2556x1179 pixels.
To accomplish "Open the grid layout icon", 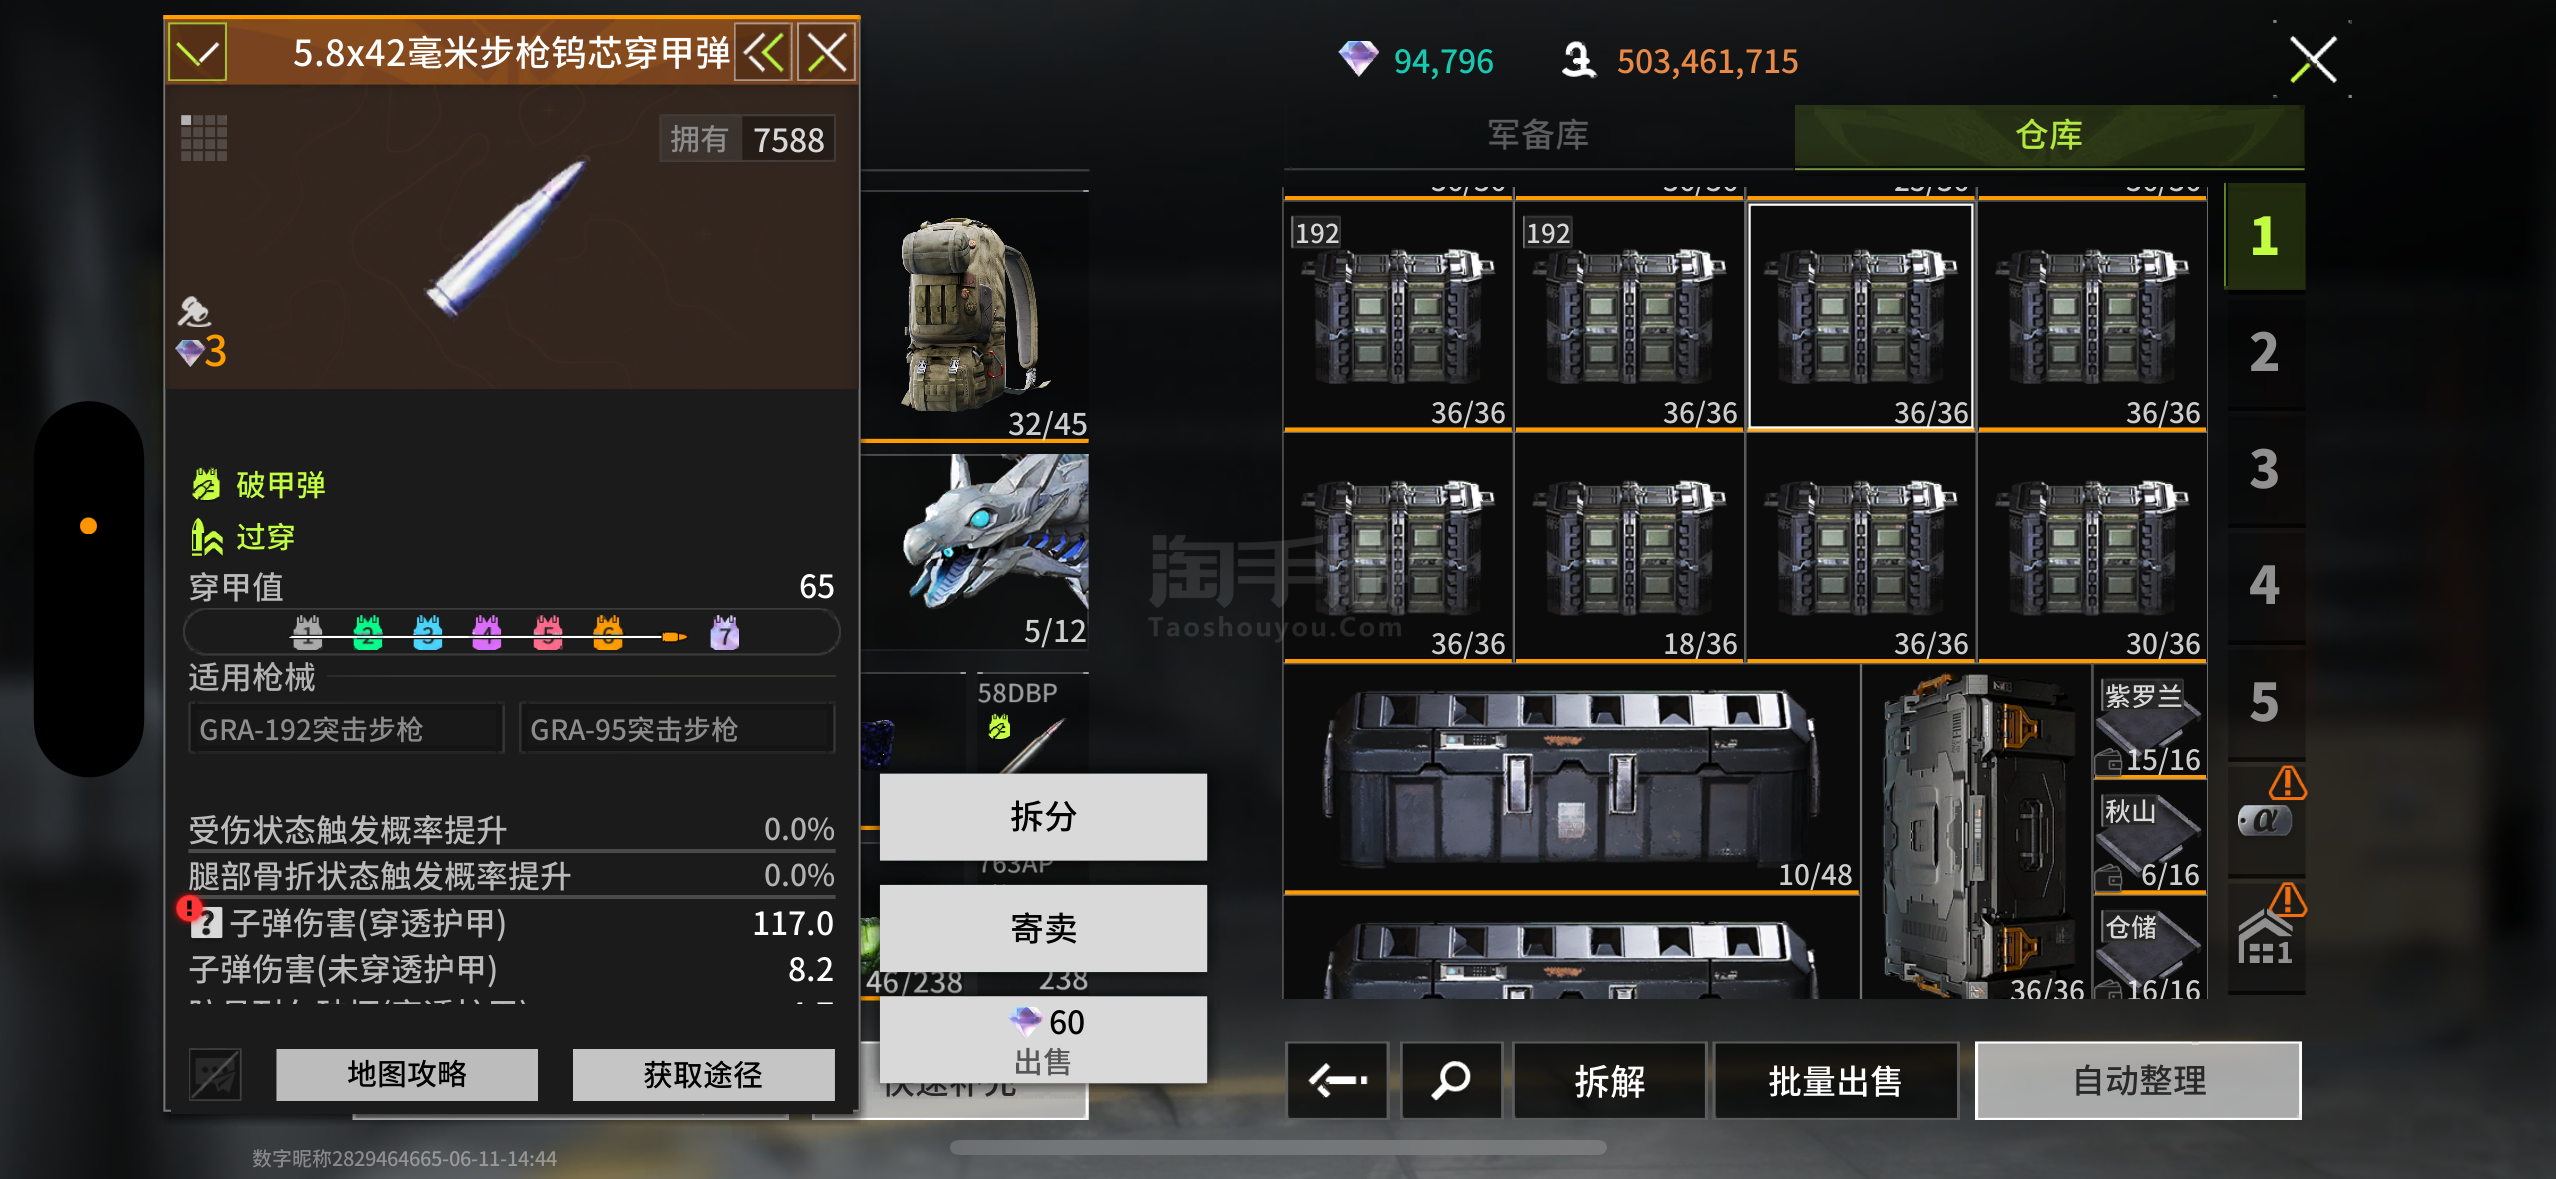I will coord(204,138).
